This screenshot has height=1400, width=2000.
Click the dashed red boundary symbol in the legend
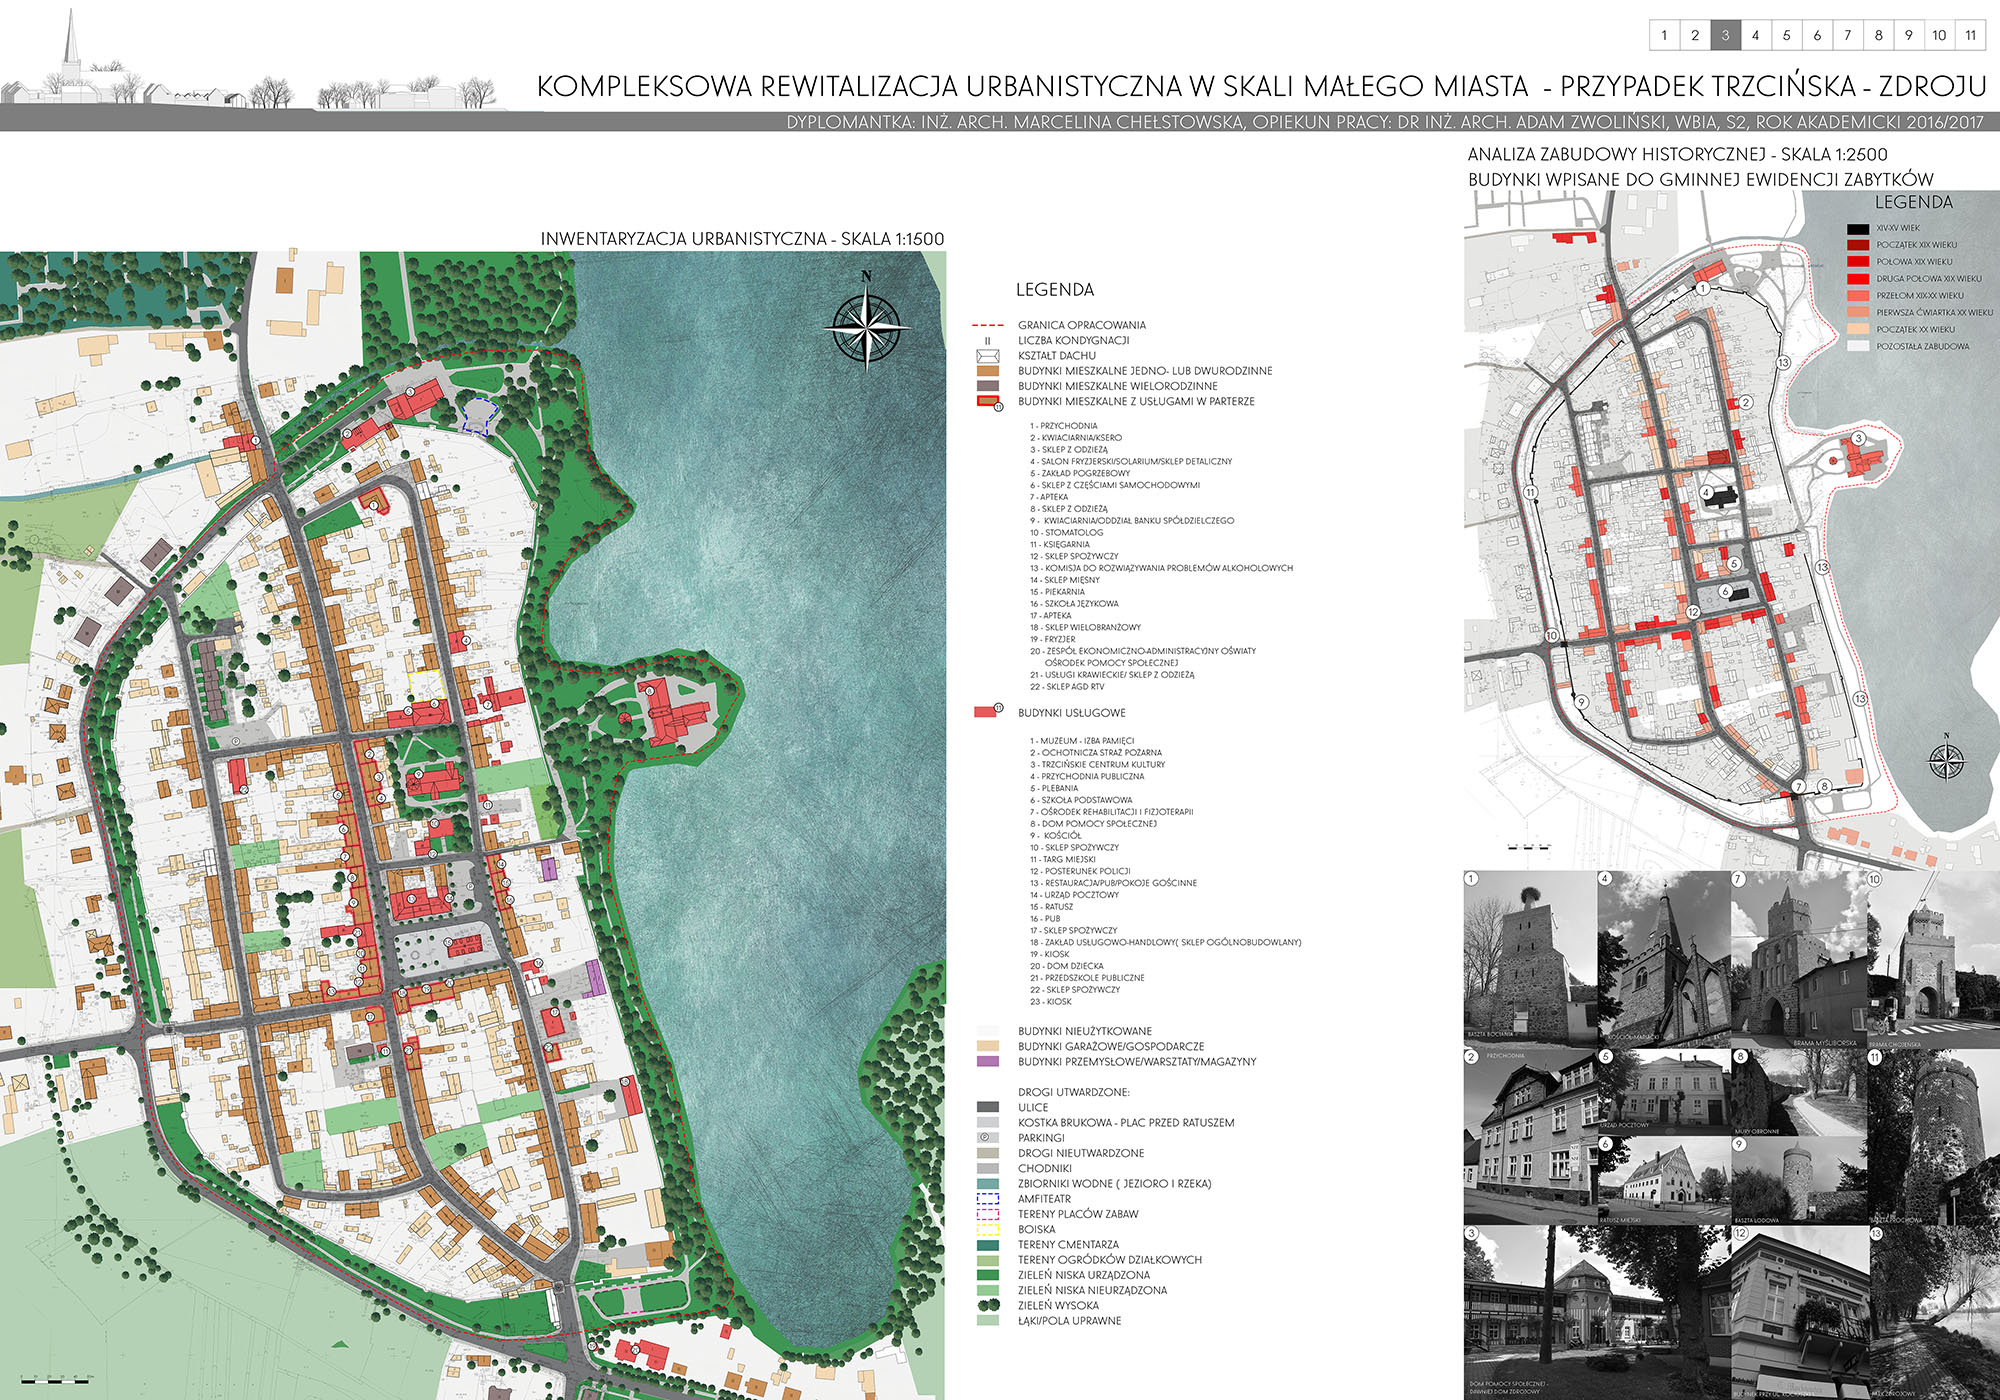pyautogui.click(x=988, y=325)
